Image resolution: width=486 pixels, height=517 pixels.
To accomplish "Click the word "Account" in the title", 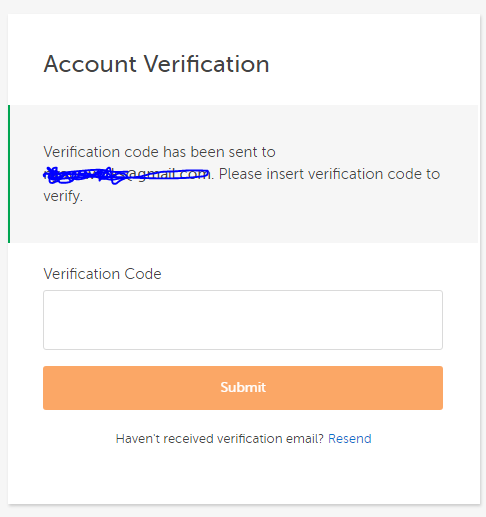I will pos(90,64).
